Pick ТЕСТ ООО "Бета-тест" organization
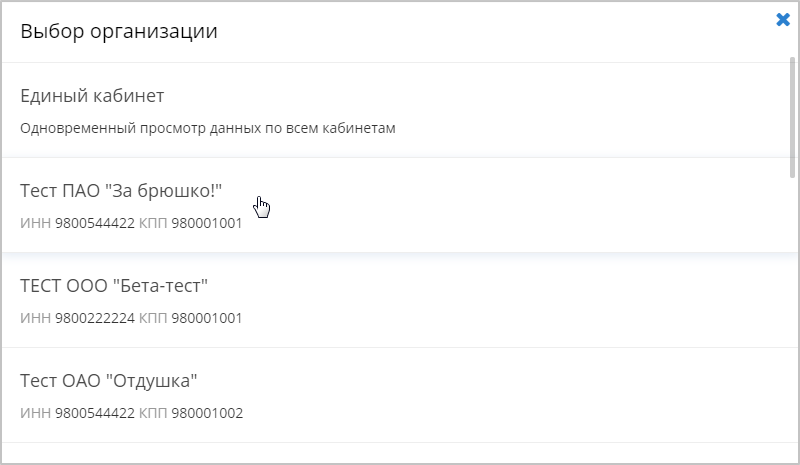The width and height of the screenshot is (800, 465). click(114, 286)
